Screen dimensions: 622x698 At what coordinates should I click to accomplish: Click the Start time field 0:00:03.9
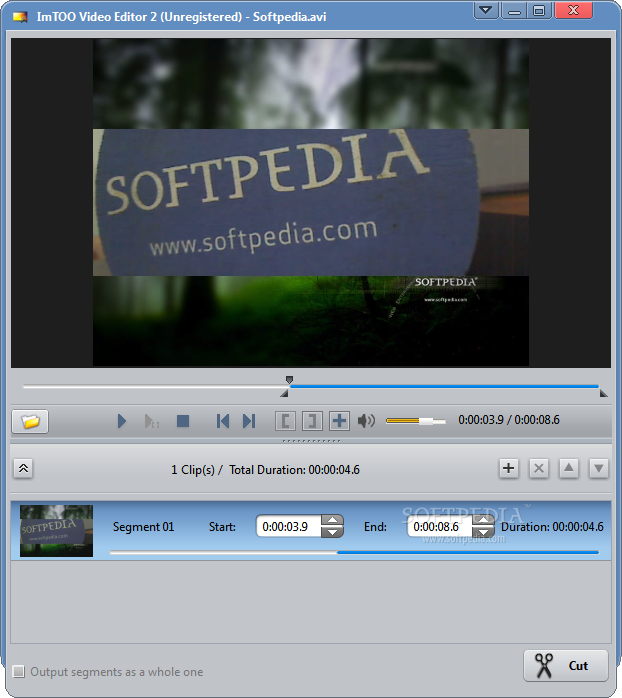pyautogui.click(x=288, y=527)
